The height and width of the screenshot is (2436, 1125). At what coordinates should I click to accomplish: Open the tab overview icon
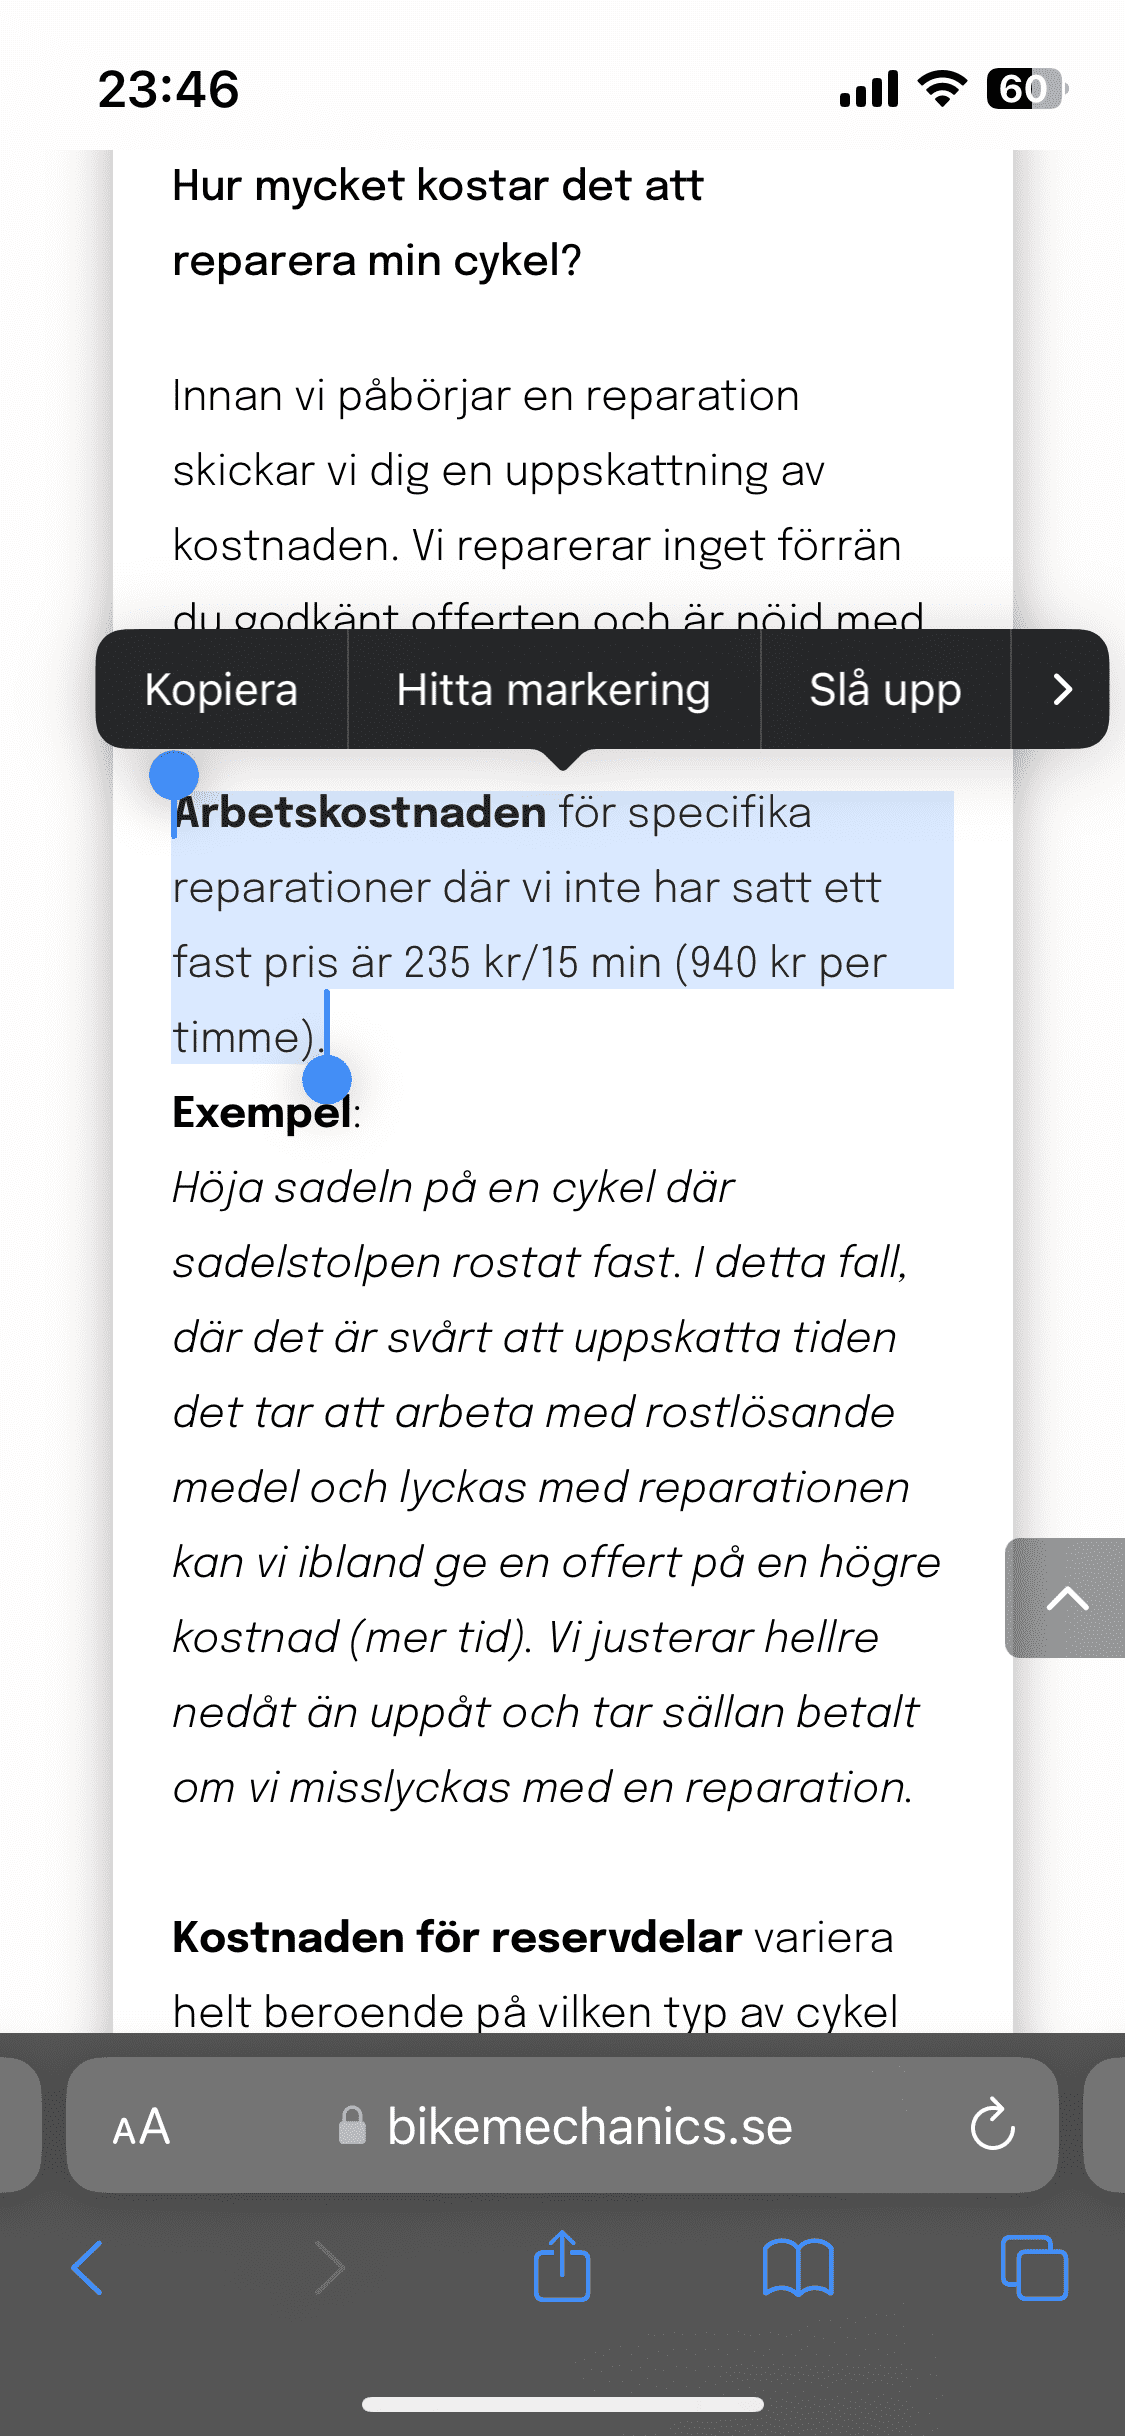1034,2268
